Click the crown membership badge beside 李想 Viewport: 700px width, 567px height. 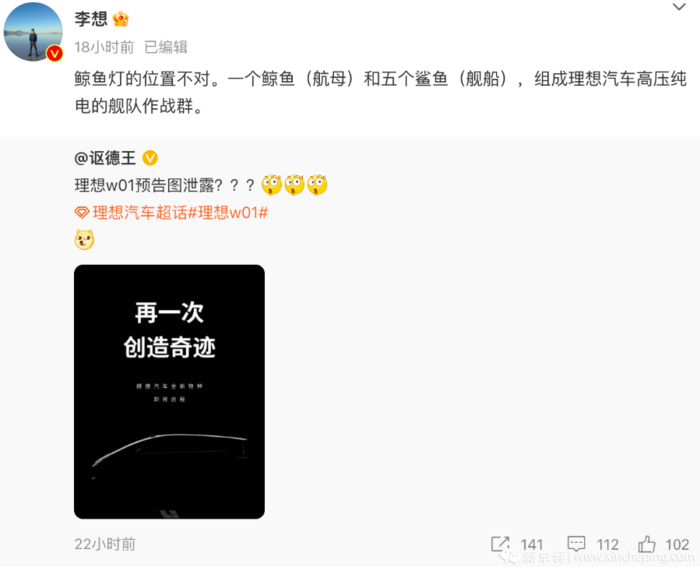coord(121,19)
